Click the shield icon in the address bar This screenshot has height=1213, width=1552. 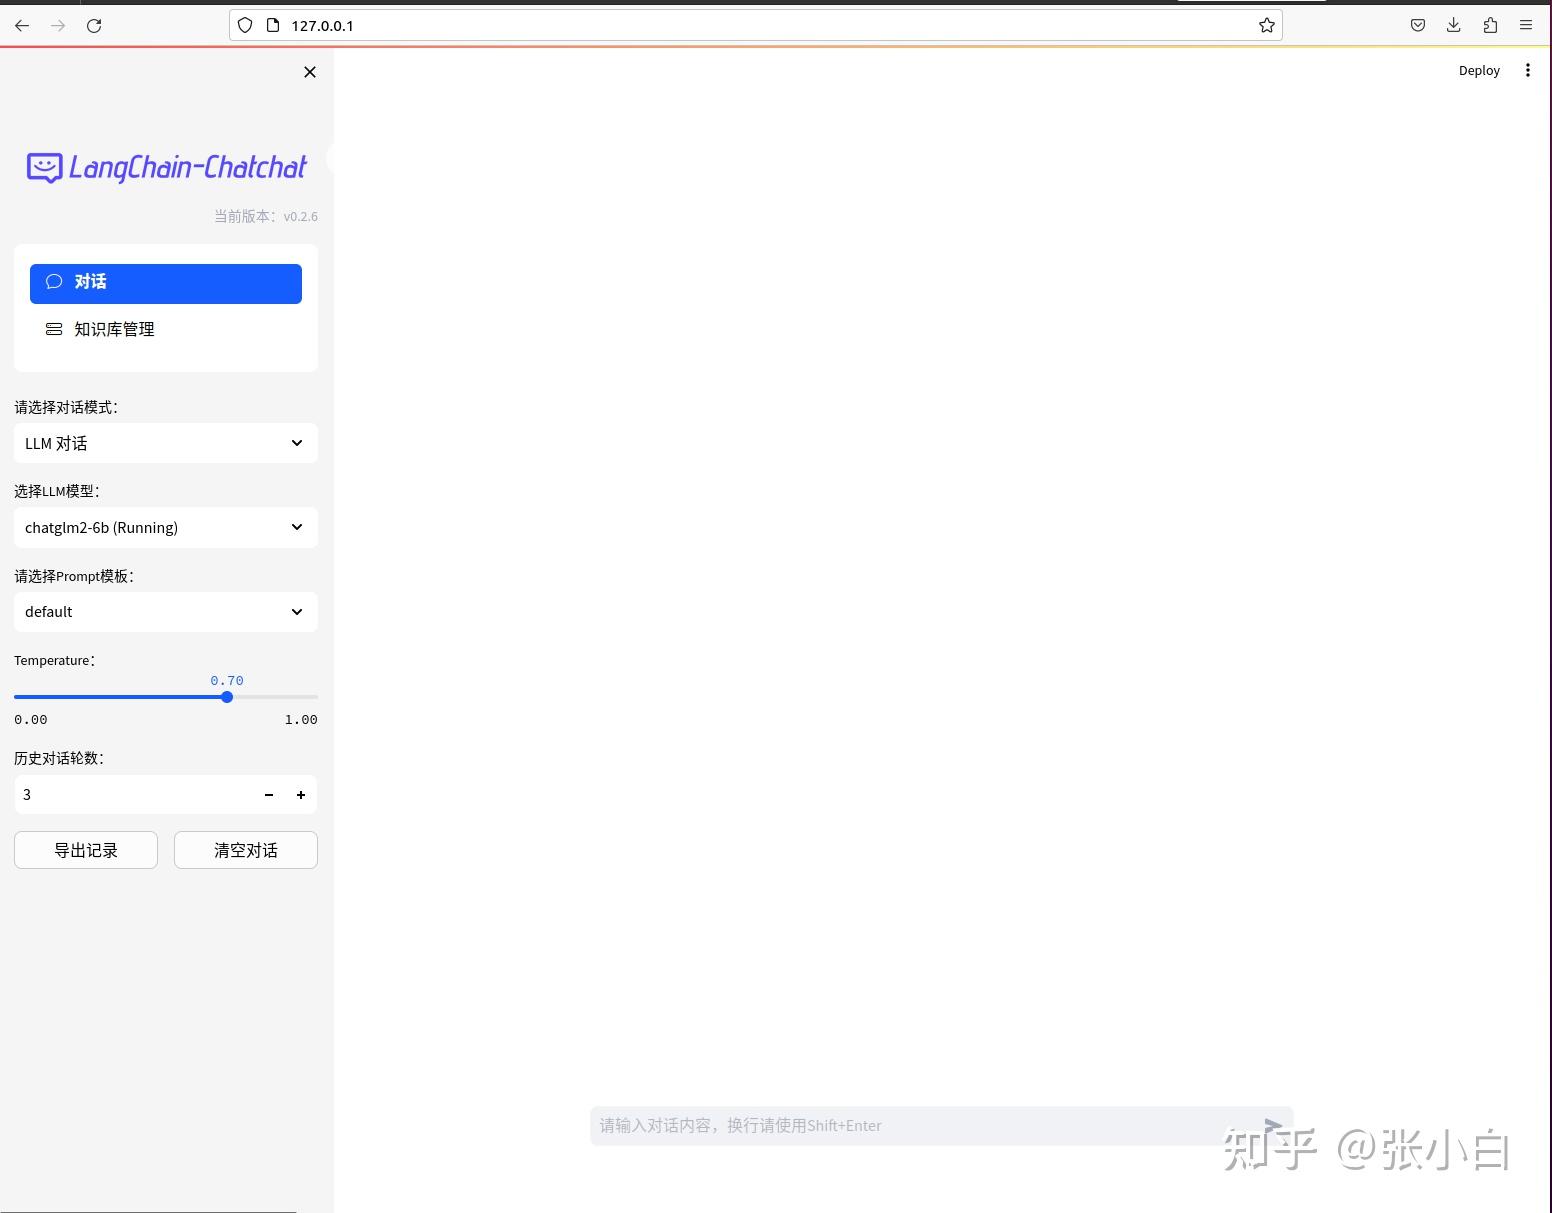point(245,25)
